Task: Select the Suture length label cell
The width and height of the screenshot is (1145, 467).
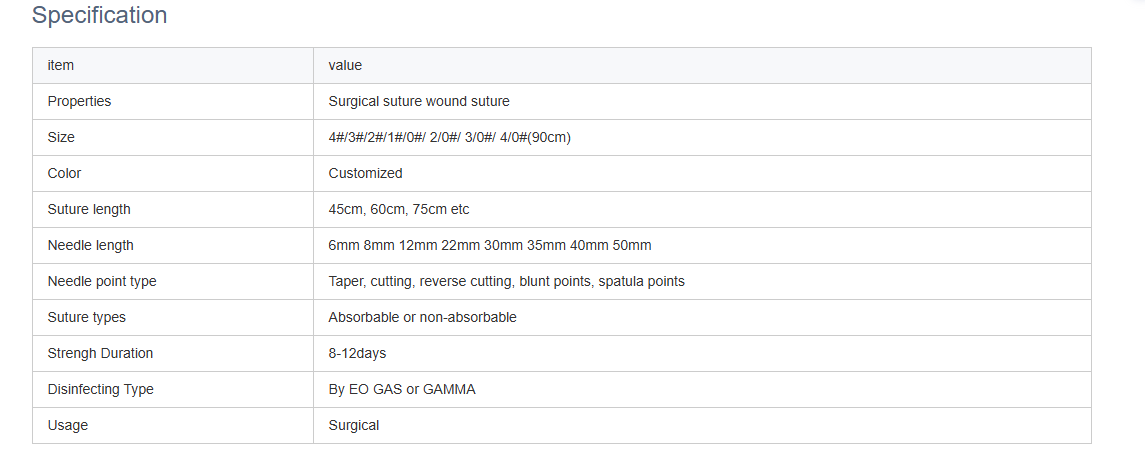Action: point(89,209)
